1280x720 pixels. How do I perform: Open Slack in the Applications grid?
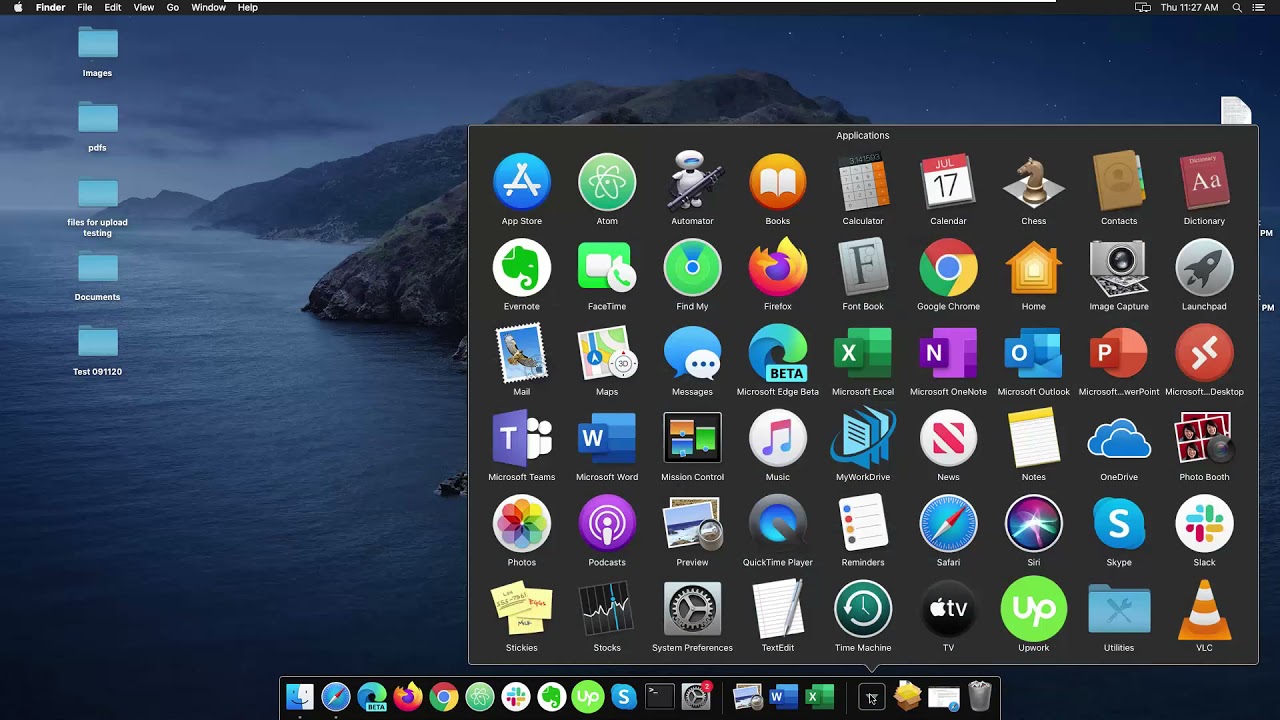tap(1204, 524)
